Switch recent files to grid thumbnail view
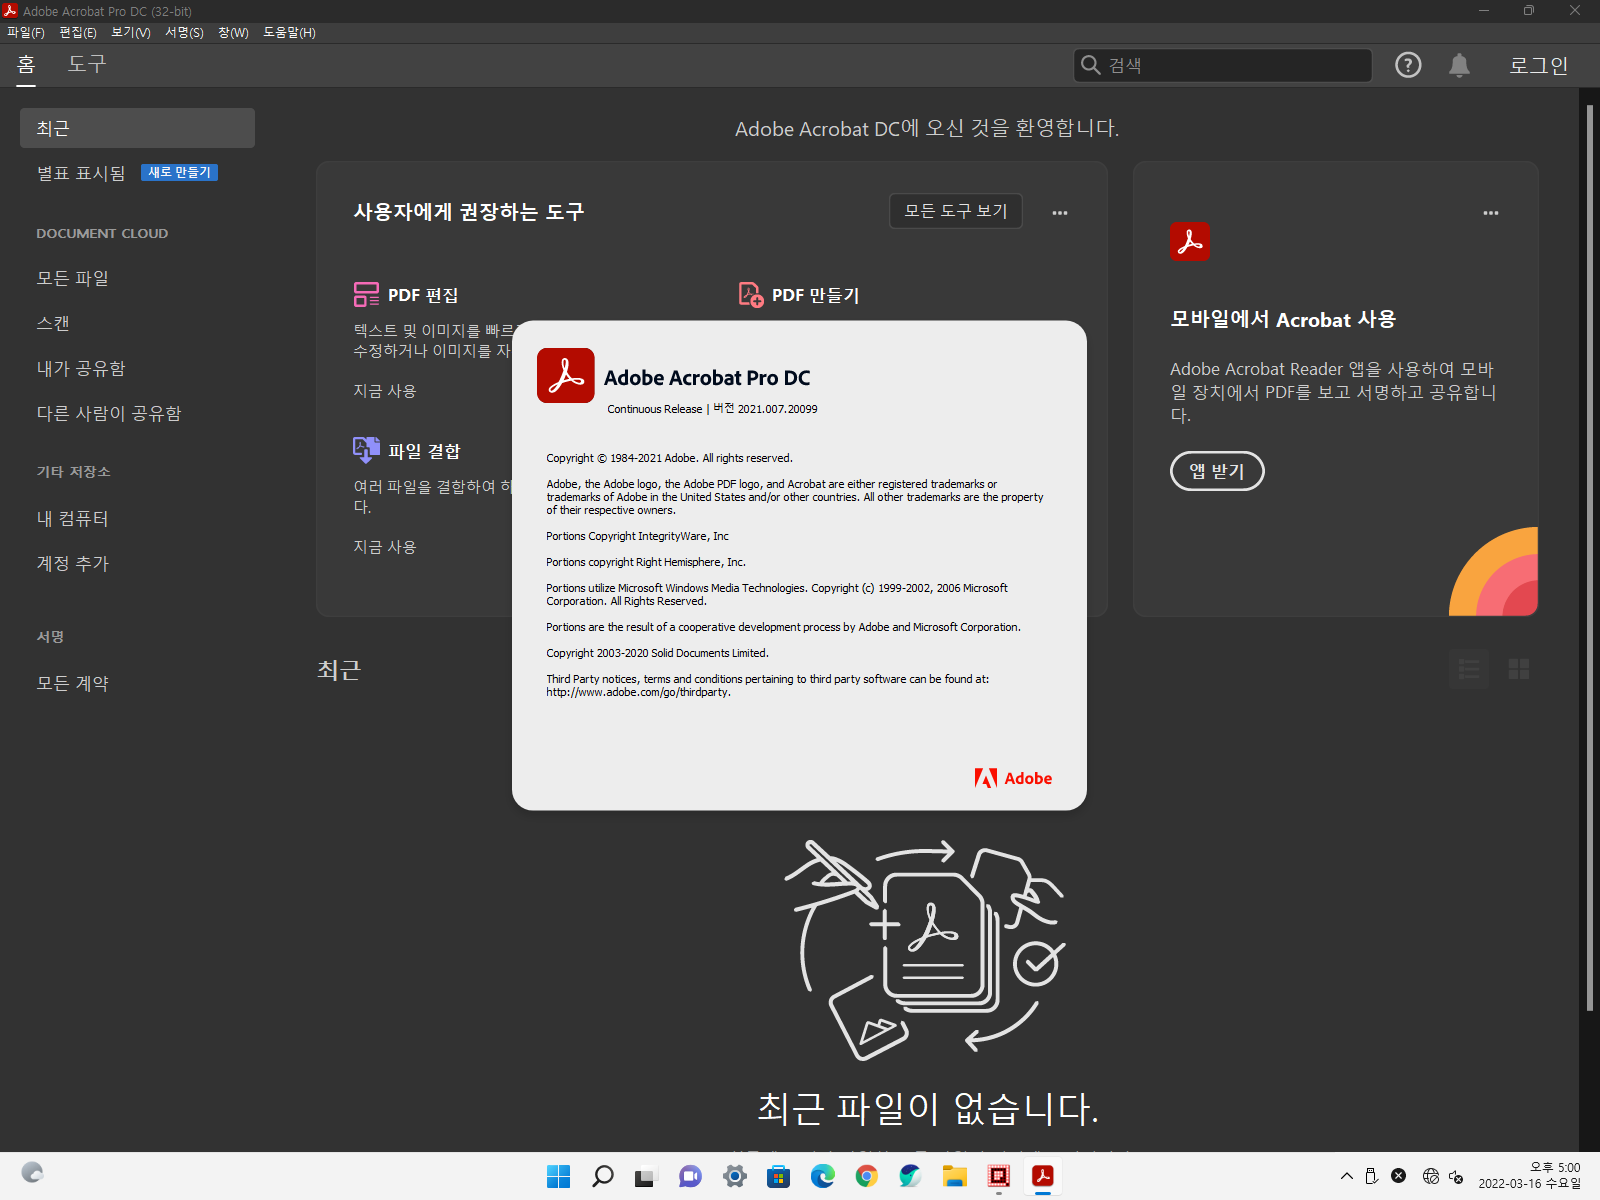This screenshot has width=1600, height=1200. (1519, 669)
